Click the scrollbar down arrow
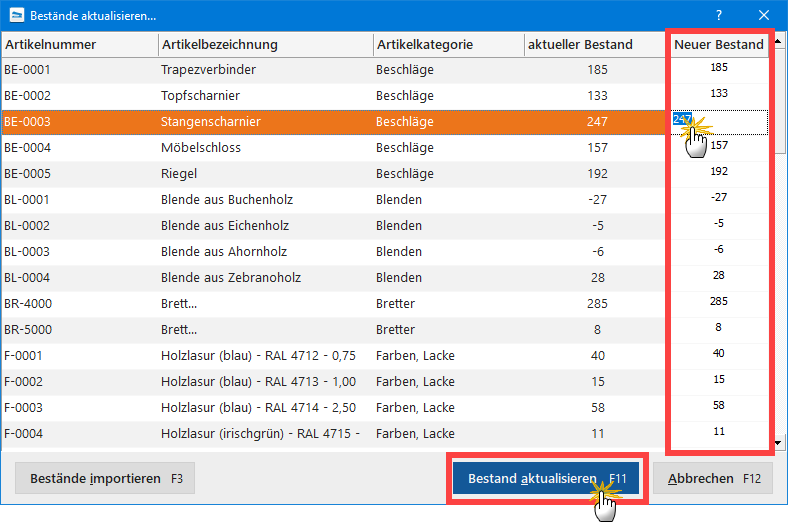 pos(778,443)
